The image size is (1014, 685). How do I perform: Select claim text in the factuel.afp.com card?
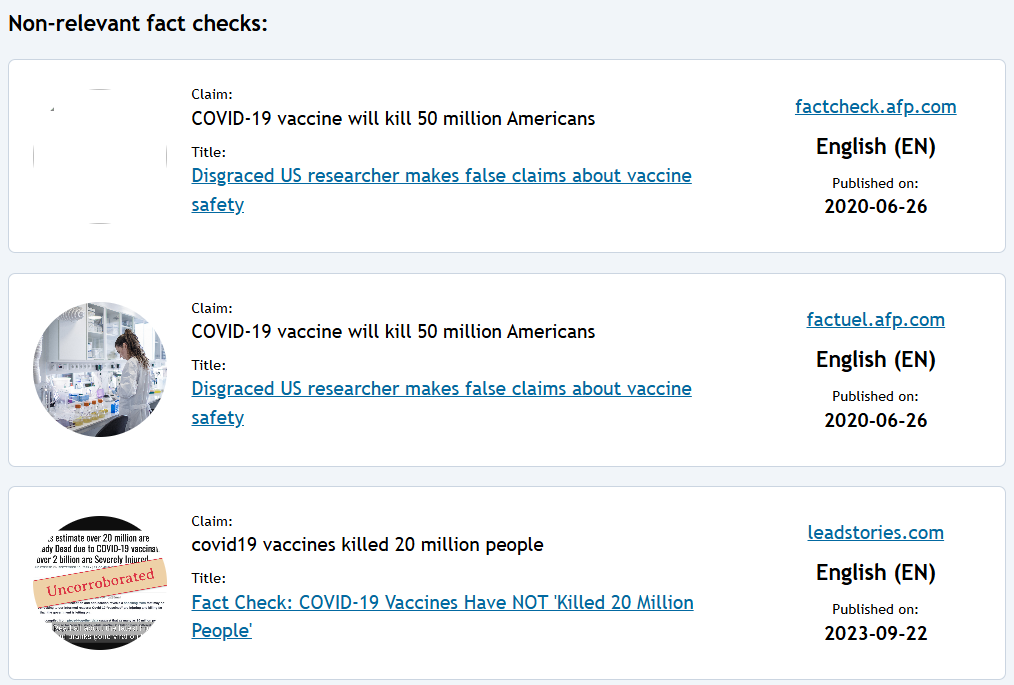coord(393,332)
